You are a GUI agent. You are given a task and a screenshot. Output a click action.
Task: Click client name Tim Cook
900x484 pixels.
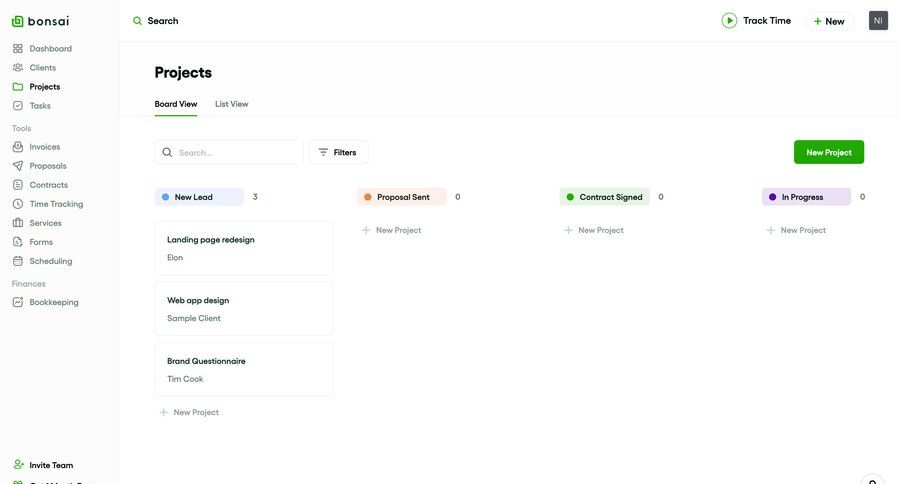(185, 379)
